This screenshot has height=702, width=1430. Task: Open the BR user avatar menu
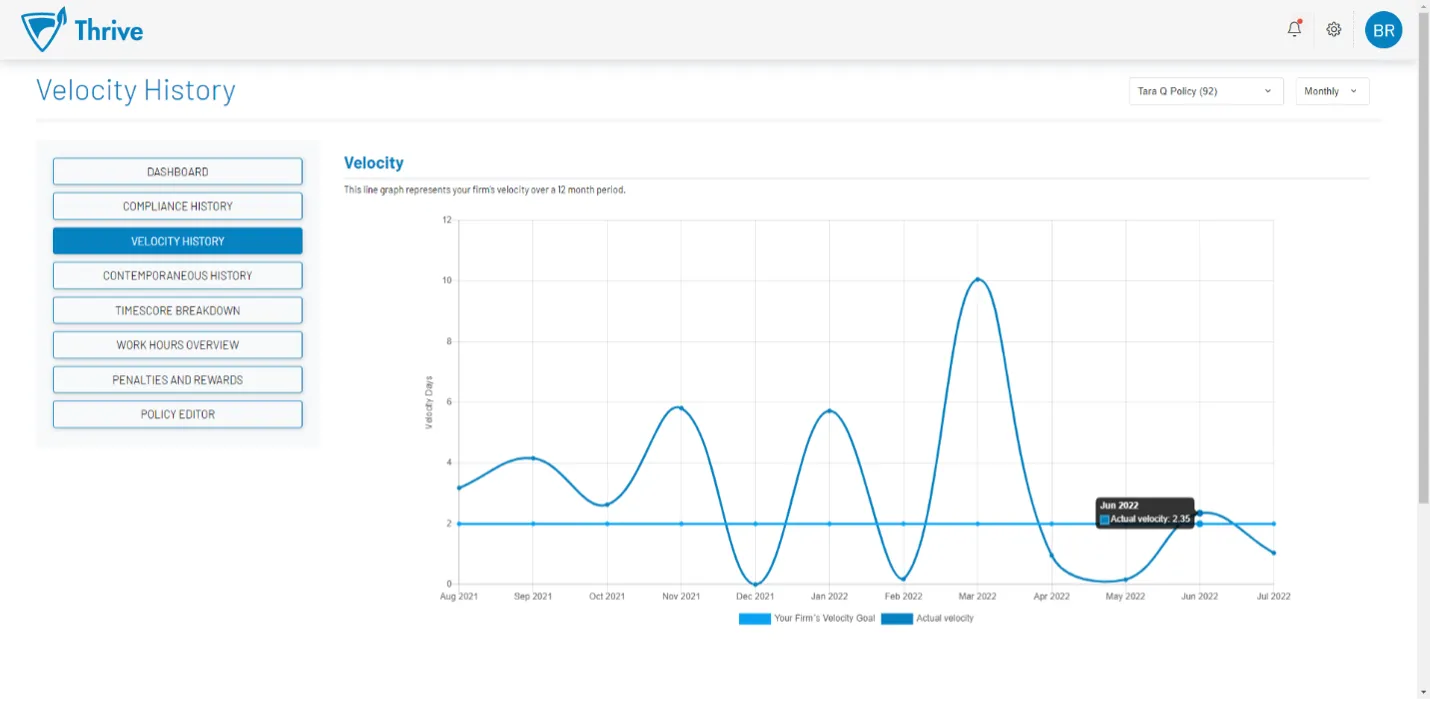click(x=1383, y=30)
